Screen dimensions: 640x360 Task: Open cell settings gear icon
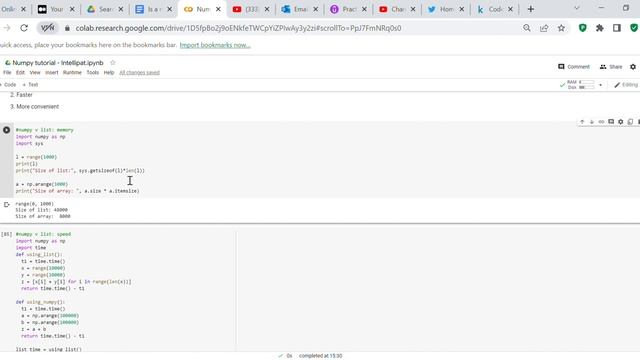[620, 122]
